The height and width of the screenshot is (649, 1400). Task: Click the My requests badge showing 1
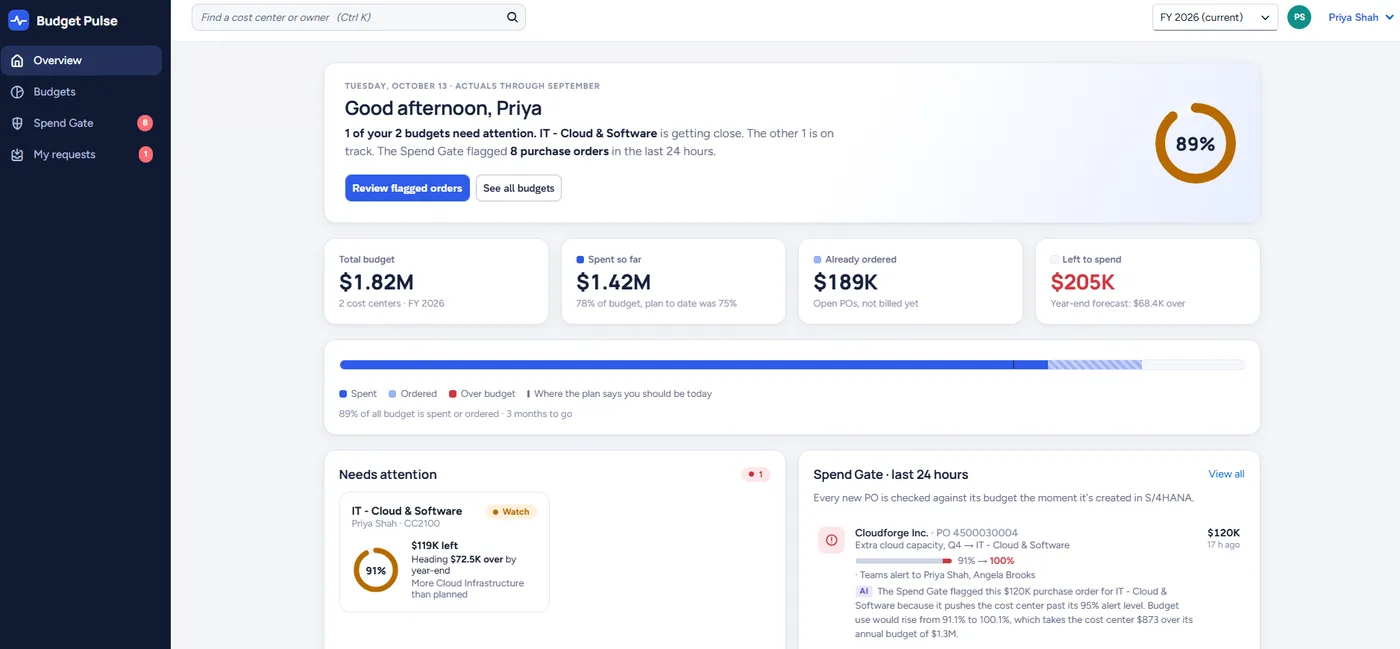(x=145, y=155)
